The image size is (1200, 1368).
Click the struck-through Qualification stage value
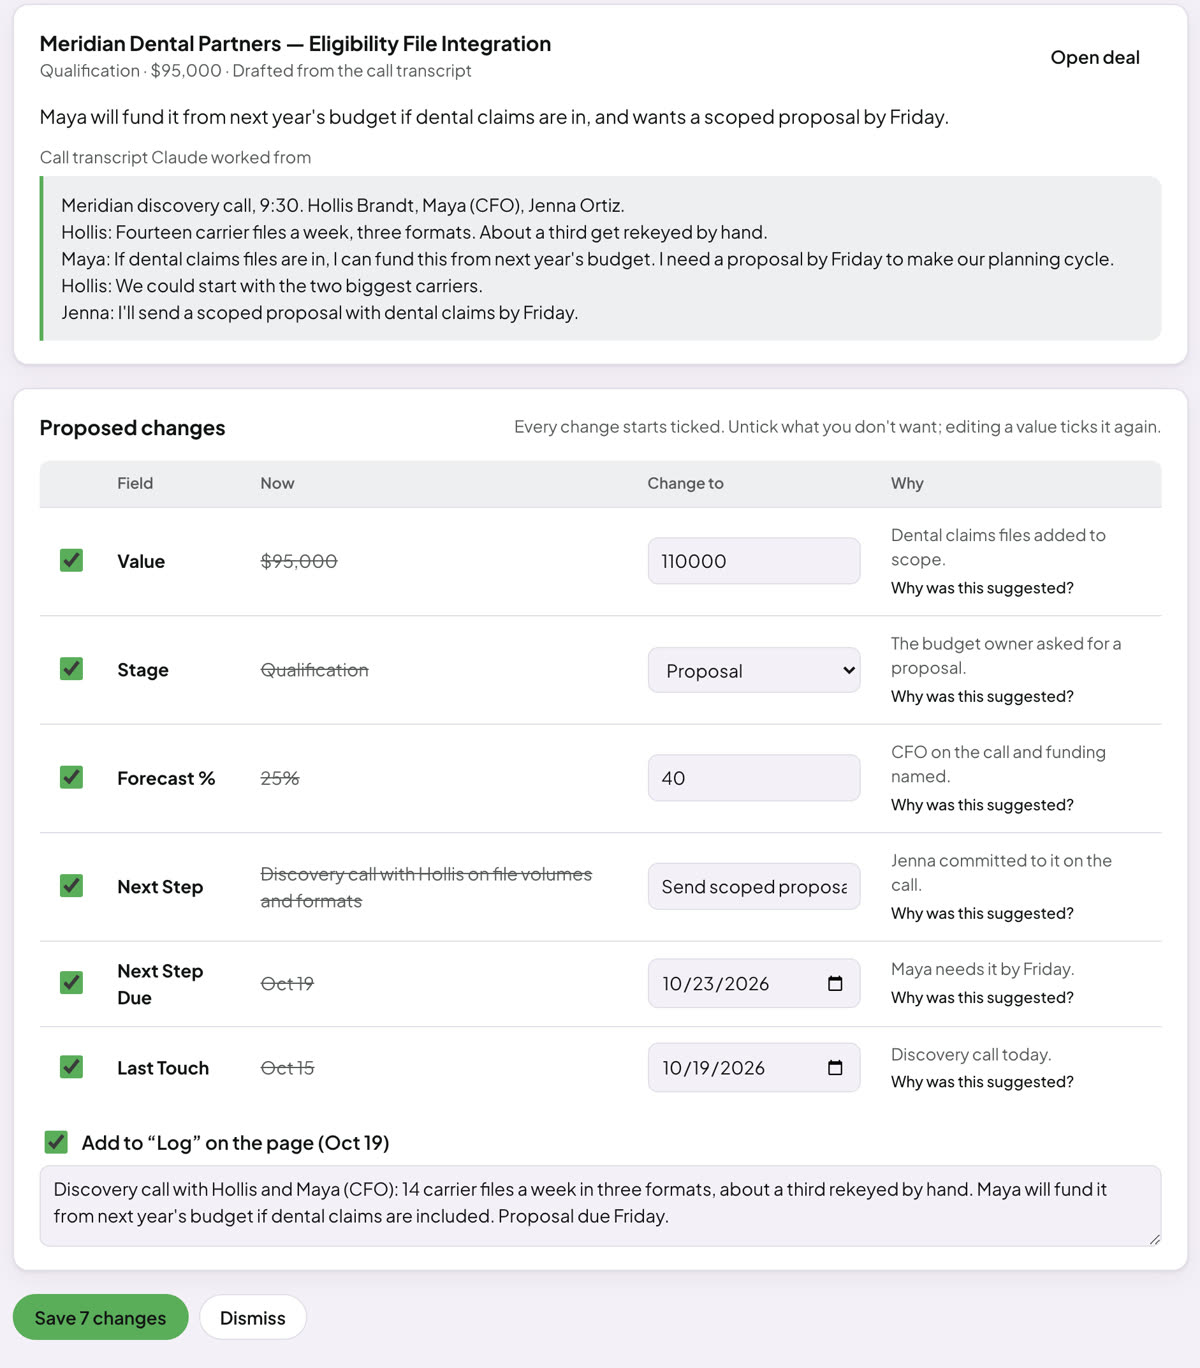point(314,670)
